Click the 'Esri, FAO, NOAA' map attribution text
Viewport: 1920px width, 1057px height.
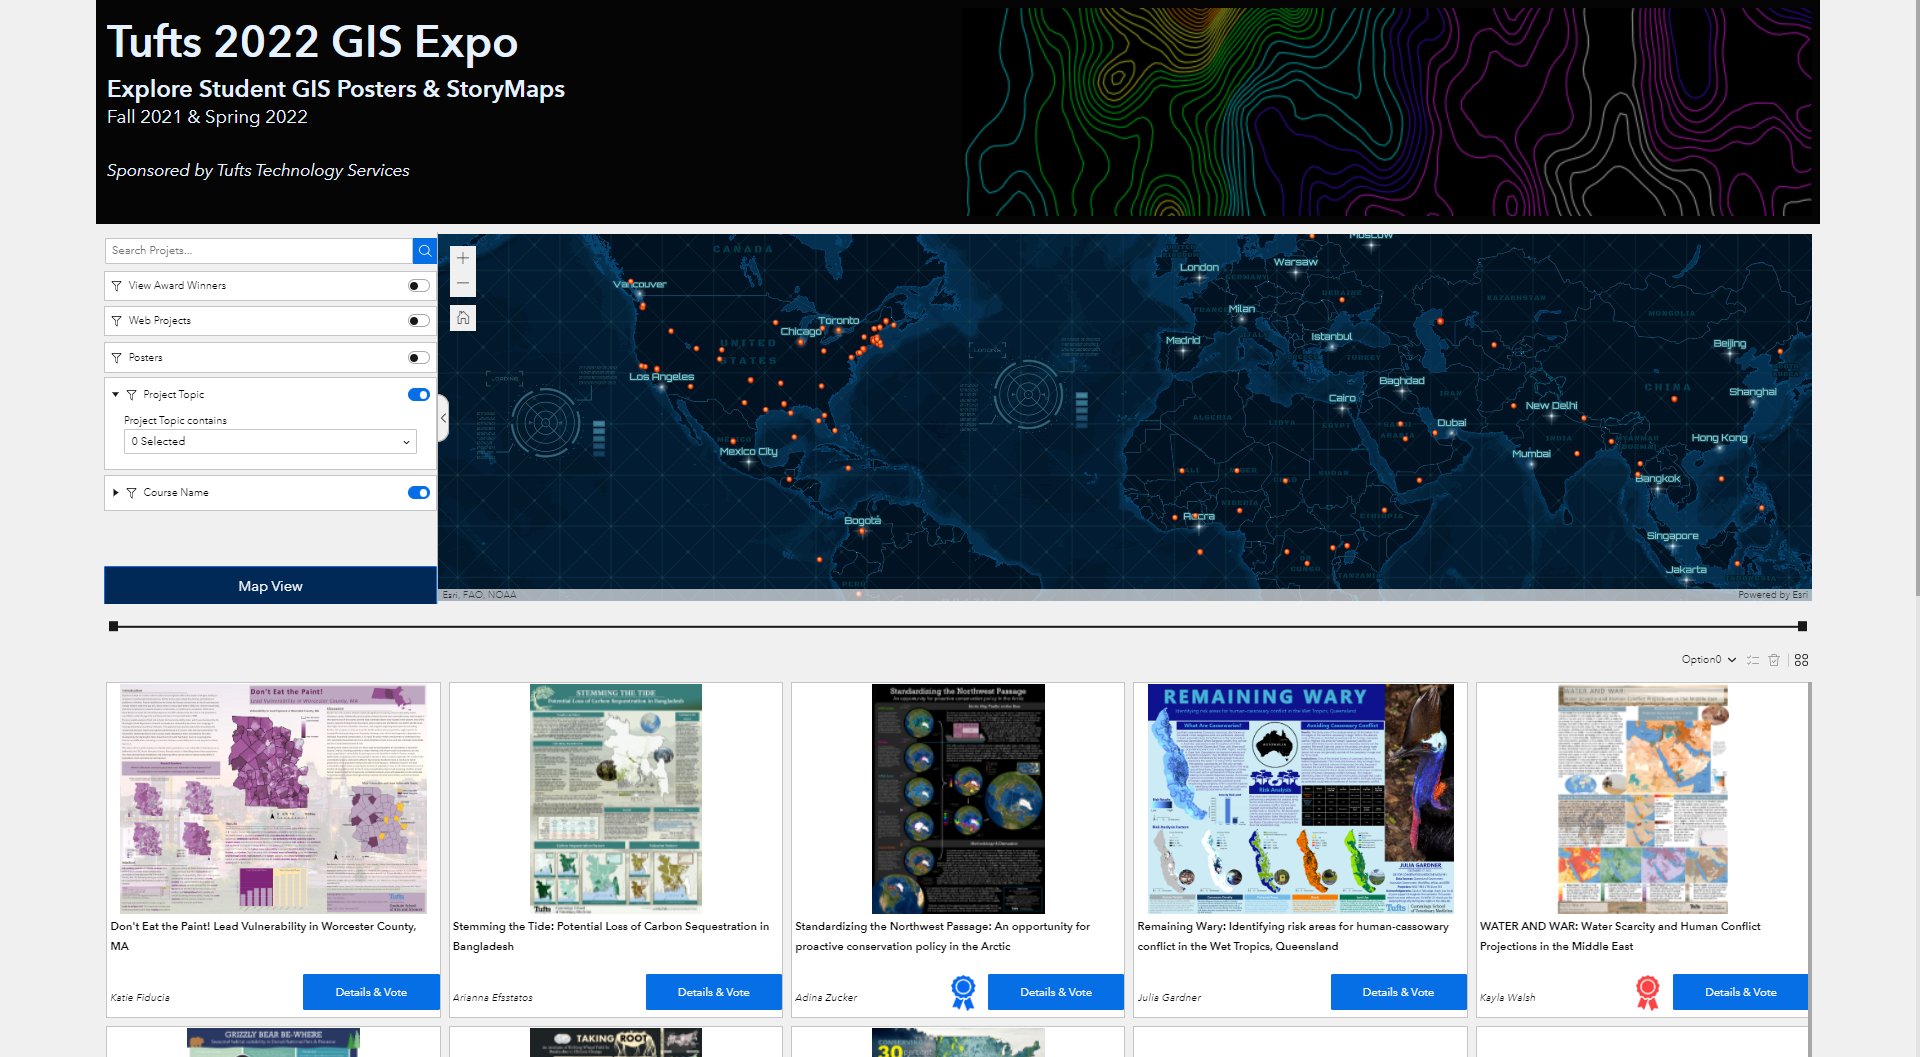[480, 595]
